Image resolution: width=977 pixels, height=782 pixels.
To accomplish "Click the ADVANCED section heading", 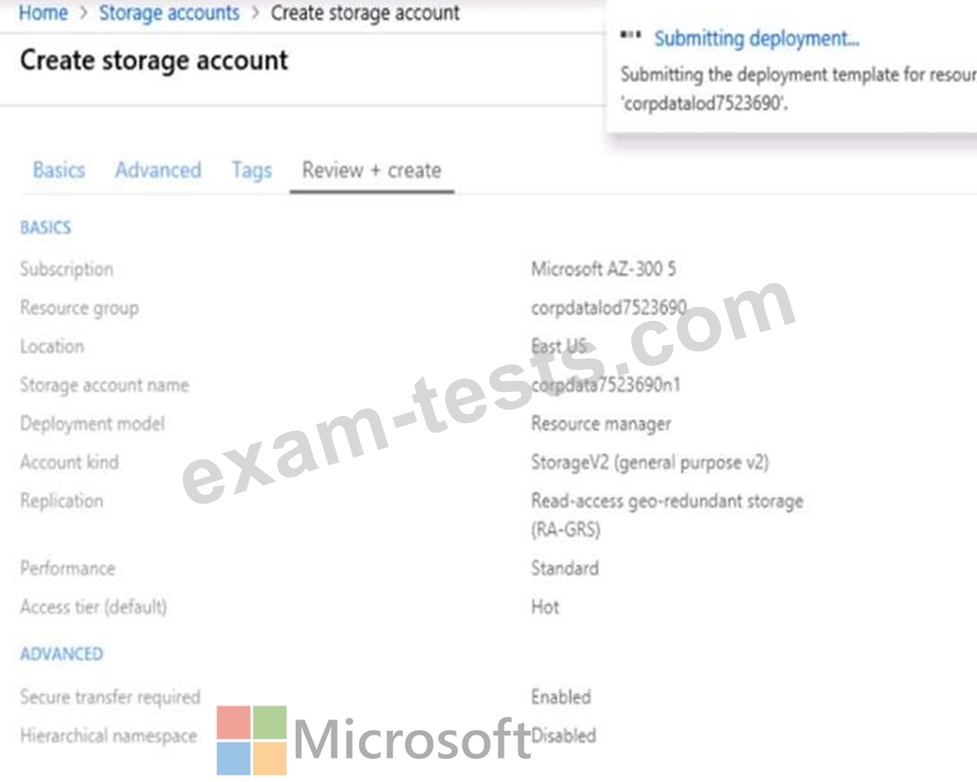I will coord(61,654).
